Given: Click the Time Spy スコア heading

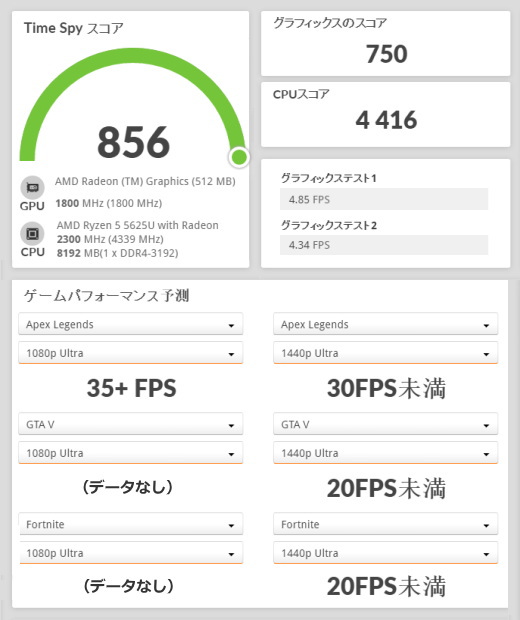Looking at the screenshot, I should (x=74, y=28).
